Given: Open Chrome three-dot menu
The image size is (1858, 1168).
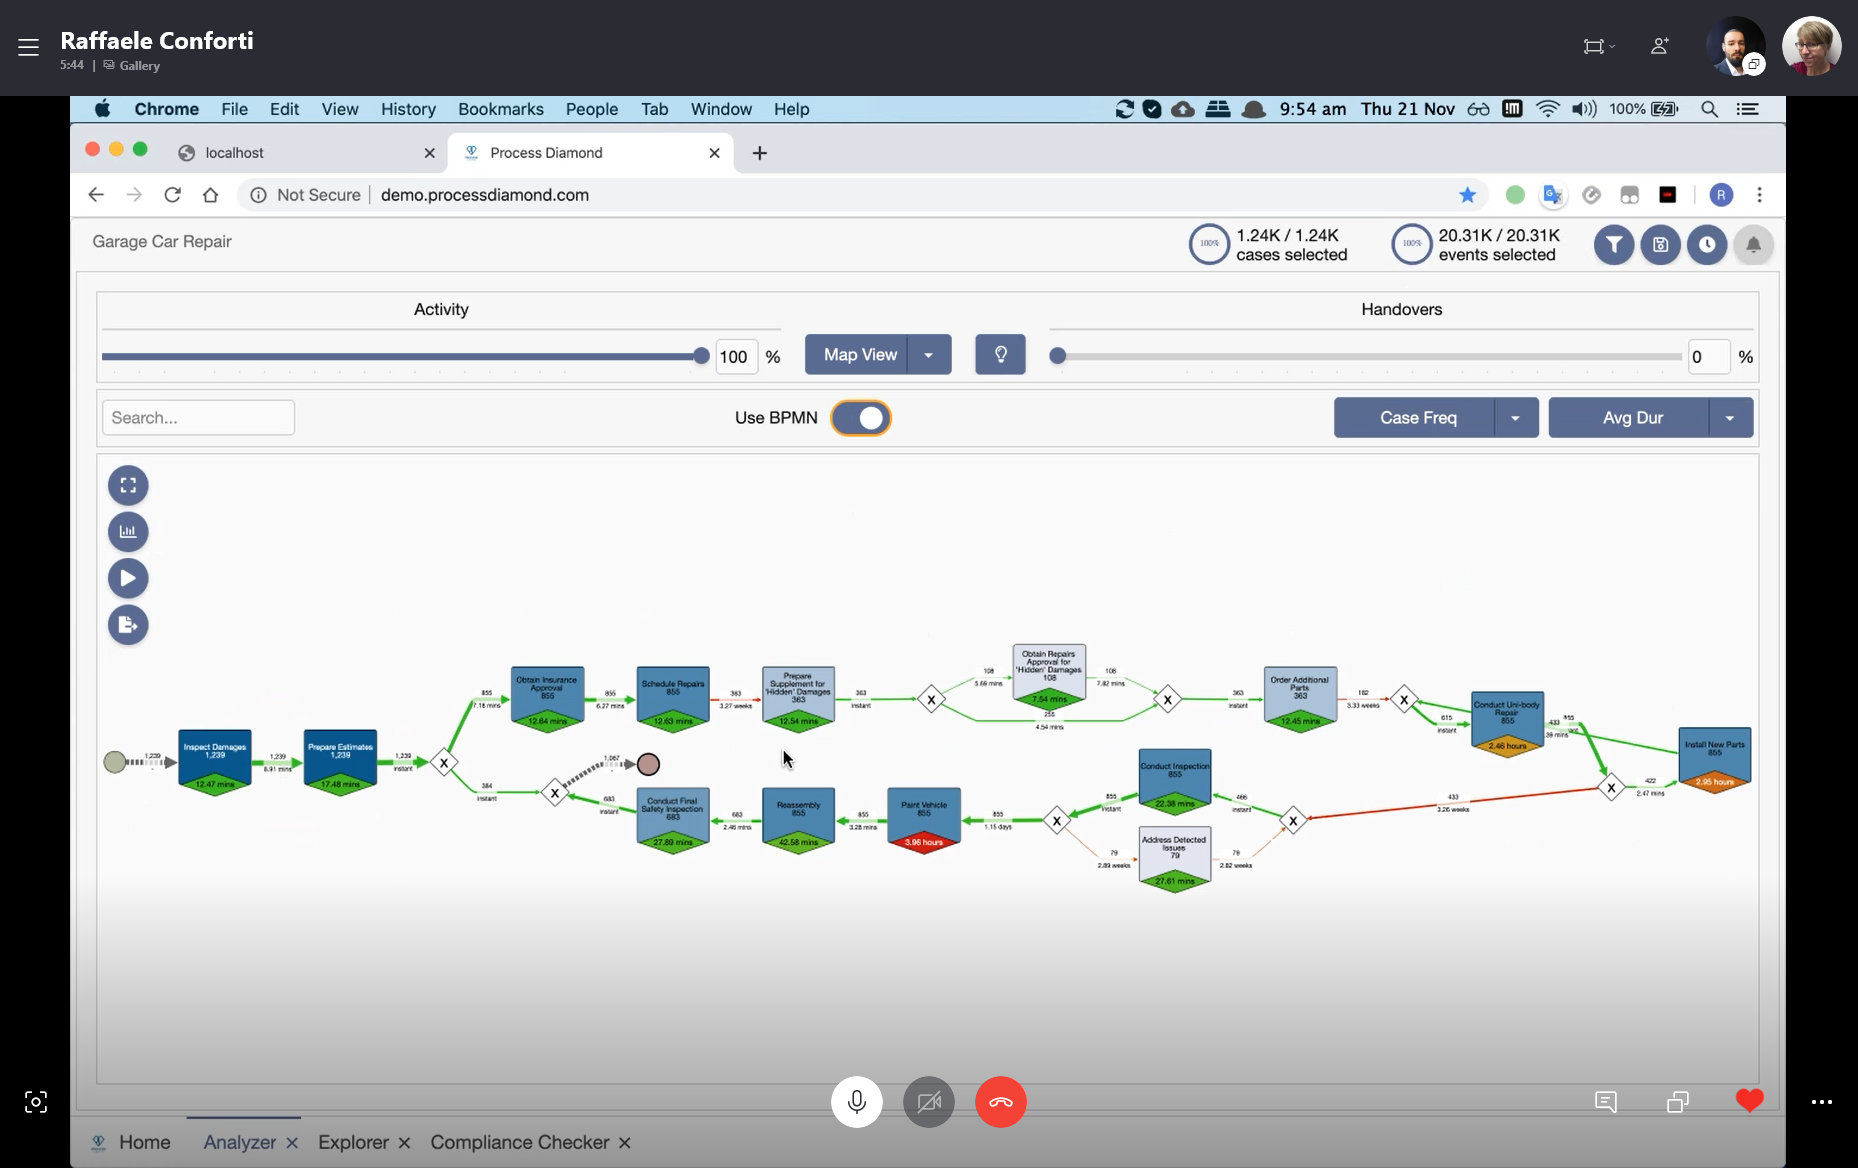Looking at the screenshot, I should (1759, 195).
